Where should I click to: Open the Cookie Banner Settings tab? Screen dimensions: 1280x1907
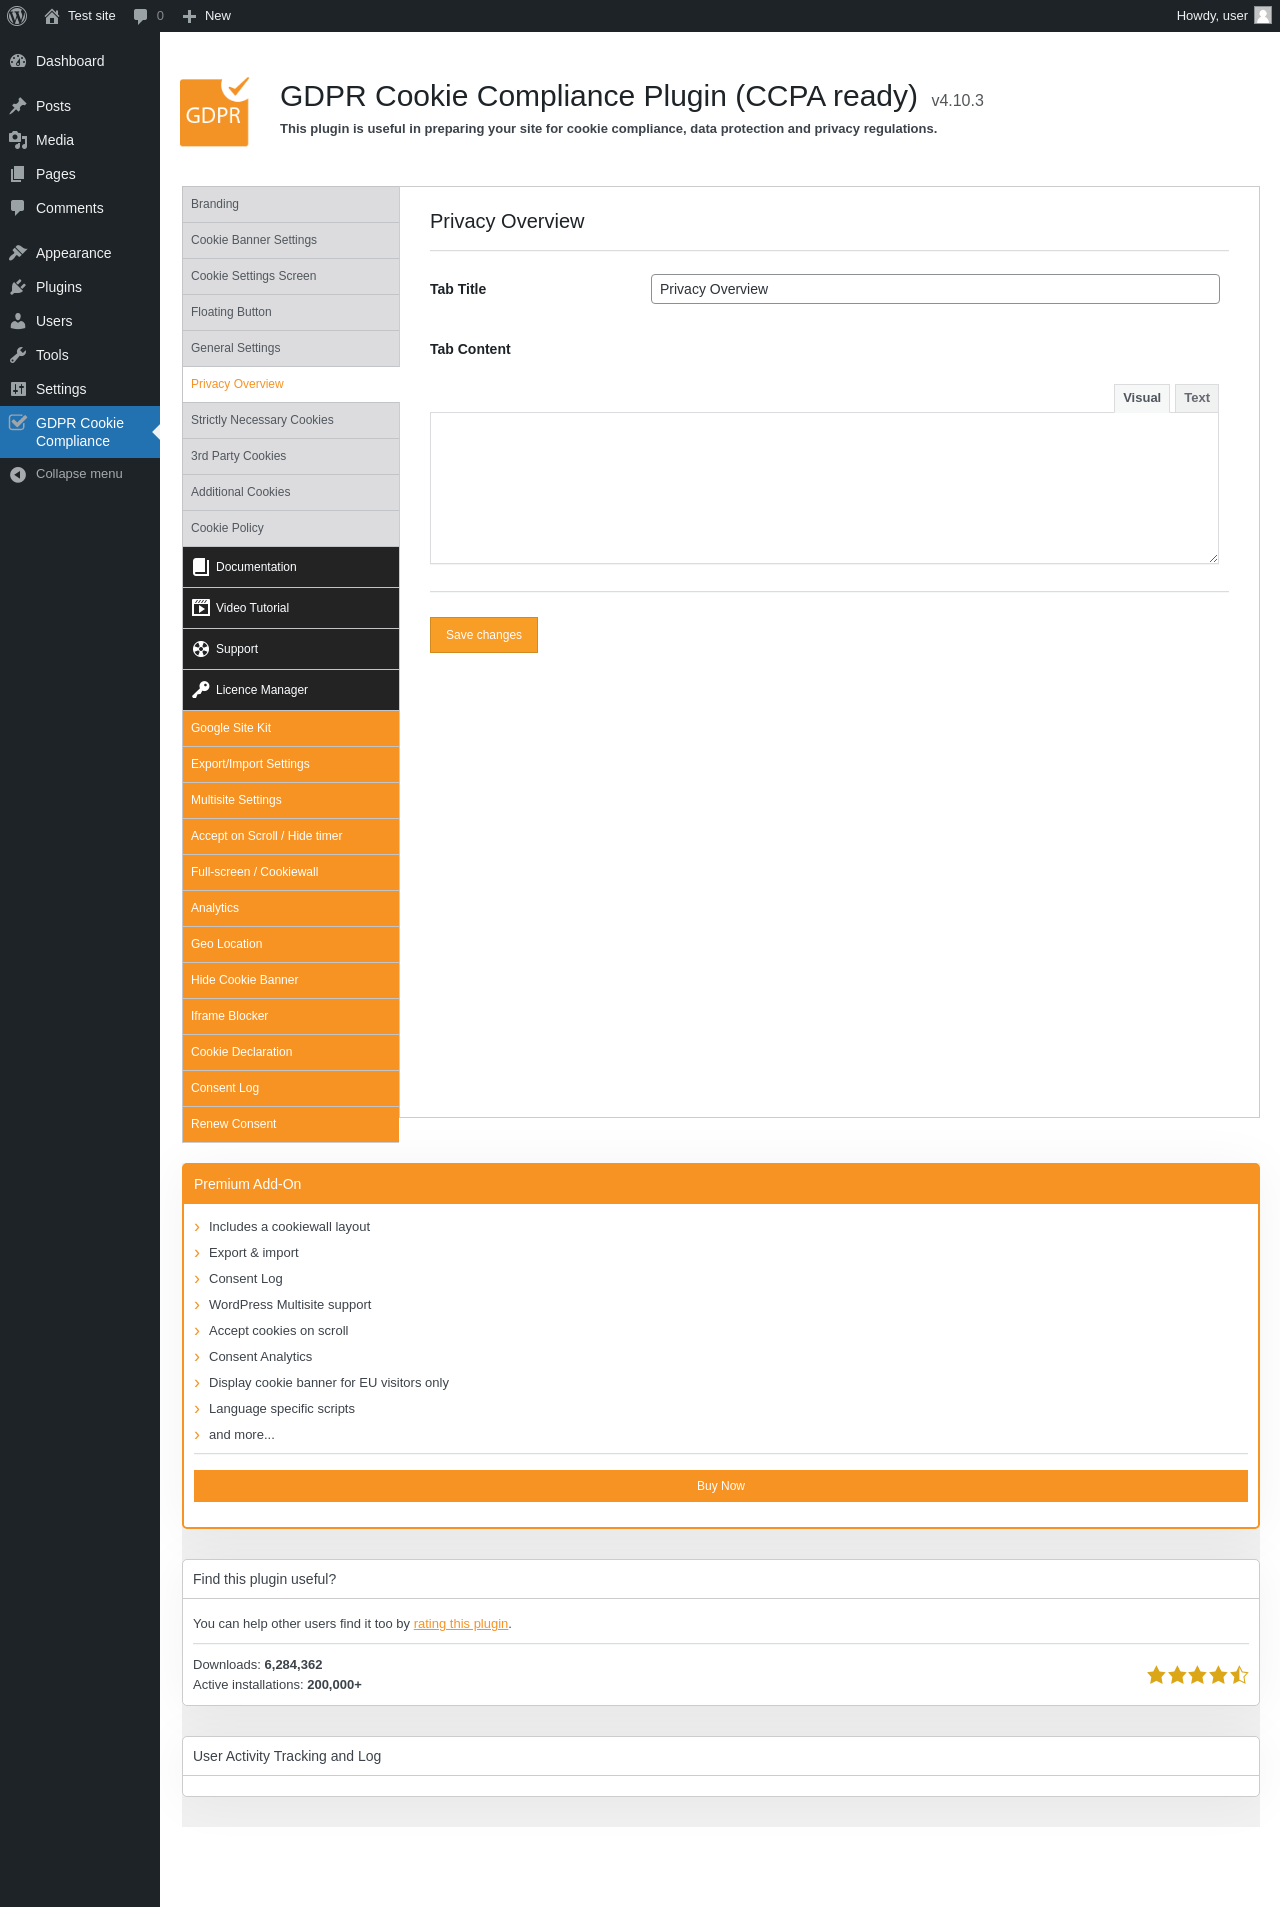291,240
